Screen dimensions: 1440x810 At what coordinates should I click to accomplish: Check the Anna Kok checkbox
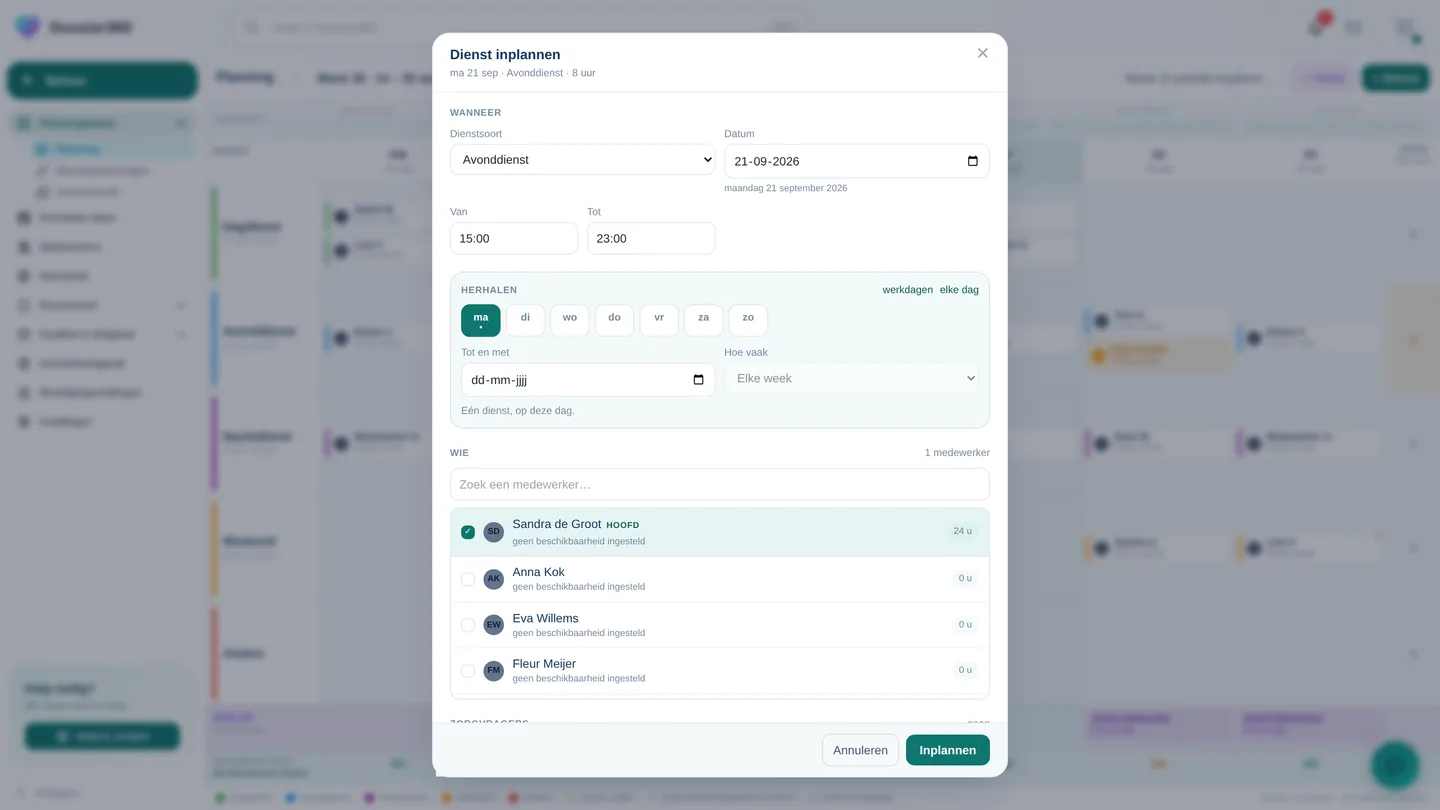click(468, 579)
